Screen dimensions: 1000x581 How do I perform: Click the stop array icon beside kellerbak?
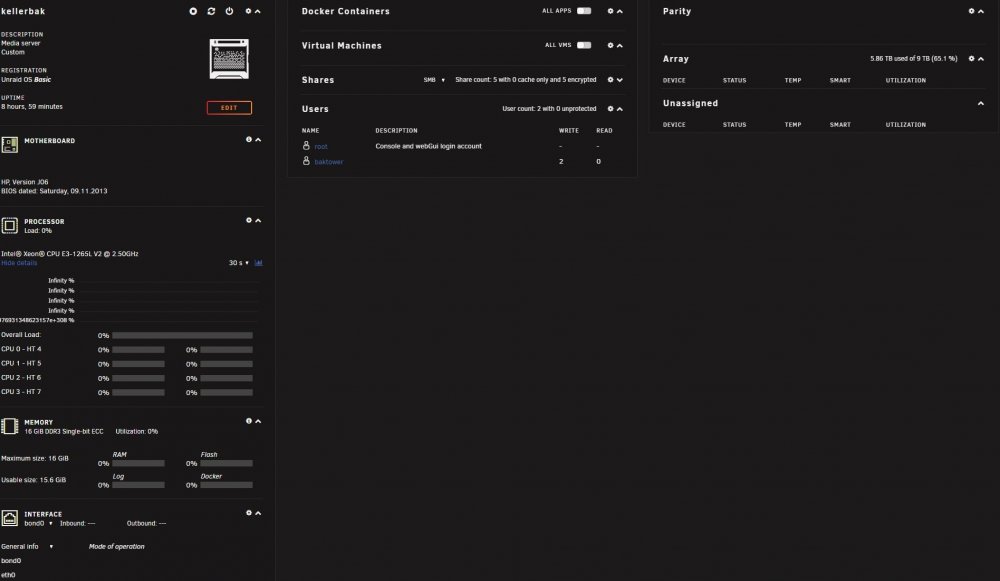tap(193, 11)
